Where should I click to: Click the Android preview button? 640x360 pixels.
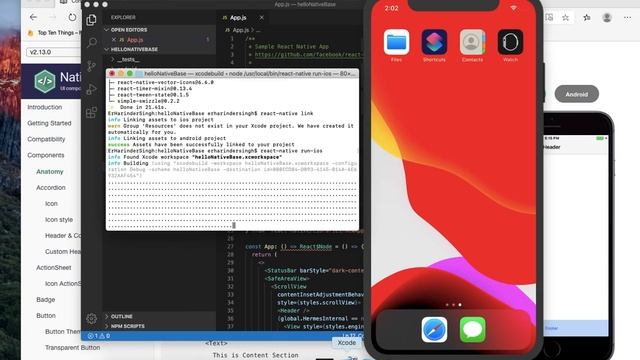tap(576, 94)
